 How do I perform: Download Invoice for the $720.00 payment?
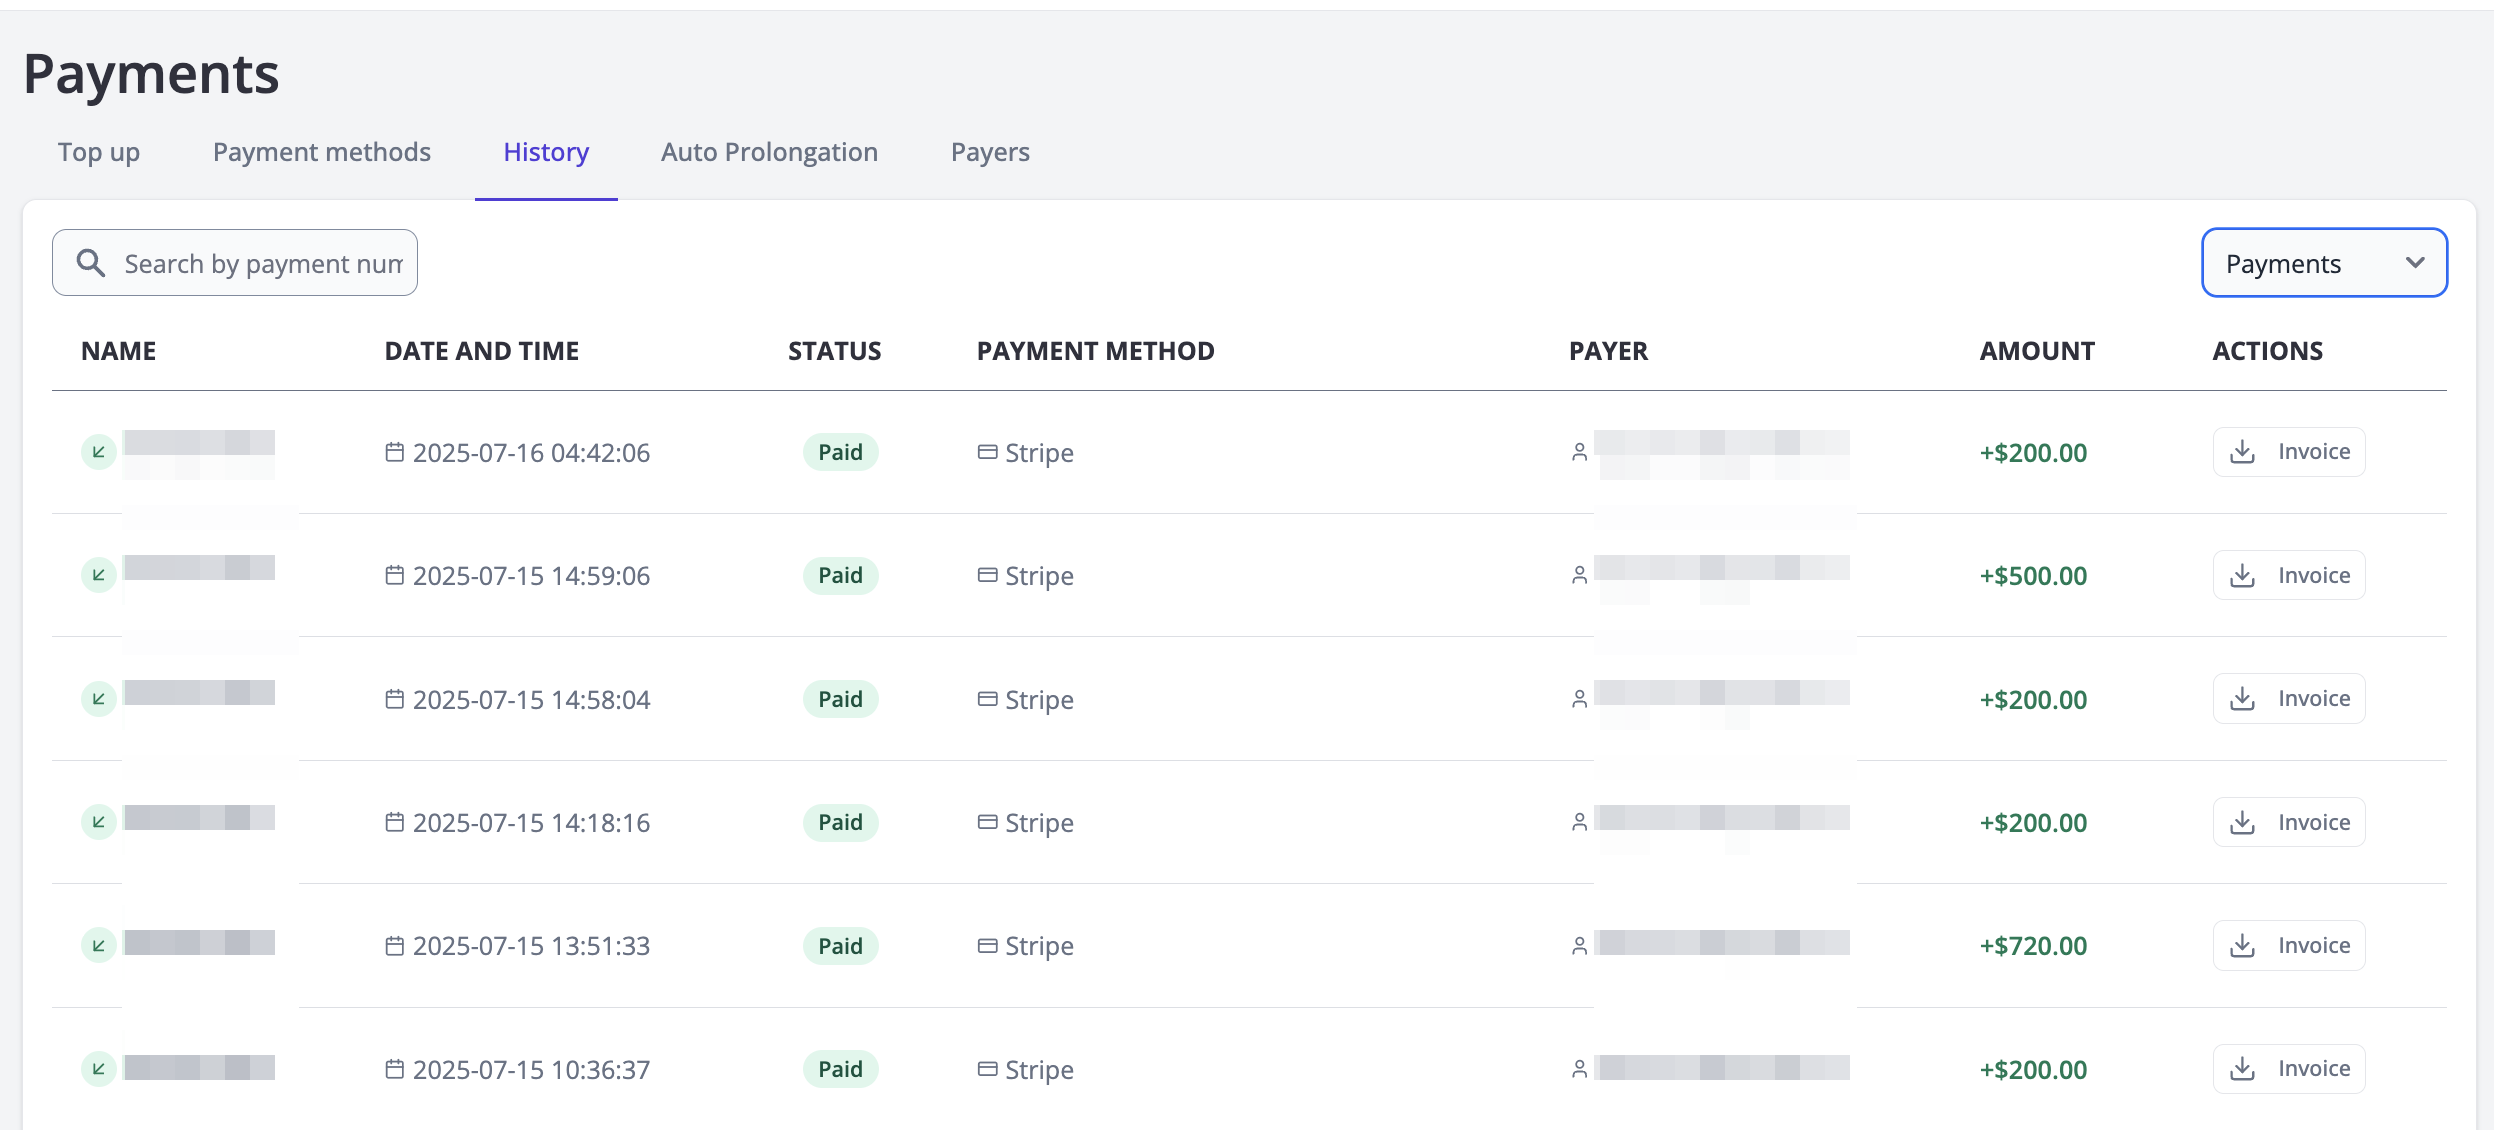coord(2289,945)
